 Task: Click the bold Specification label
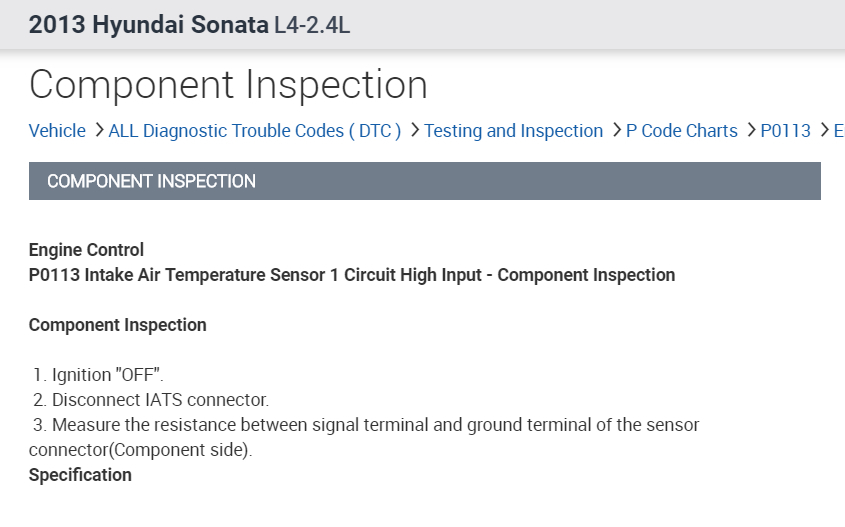[80, 475]
